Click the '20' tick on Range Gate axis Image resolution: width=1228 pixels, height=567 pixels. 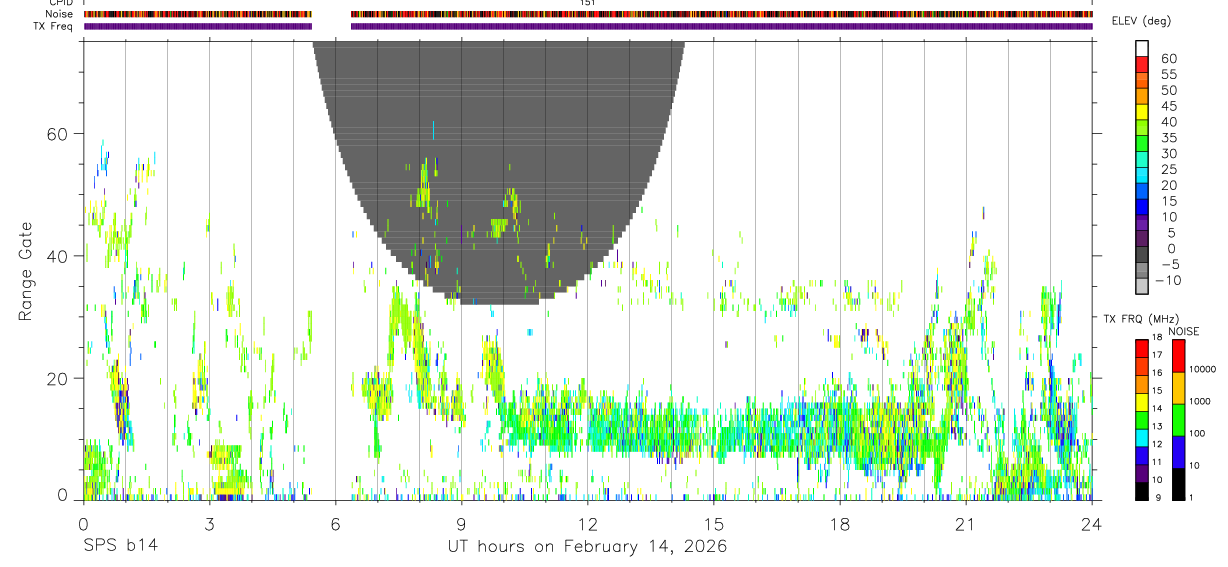[59, 378]
